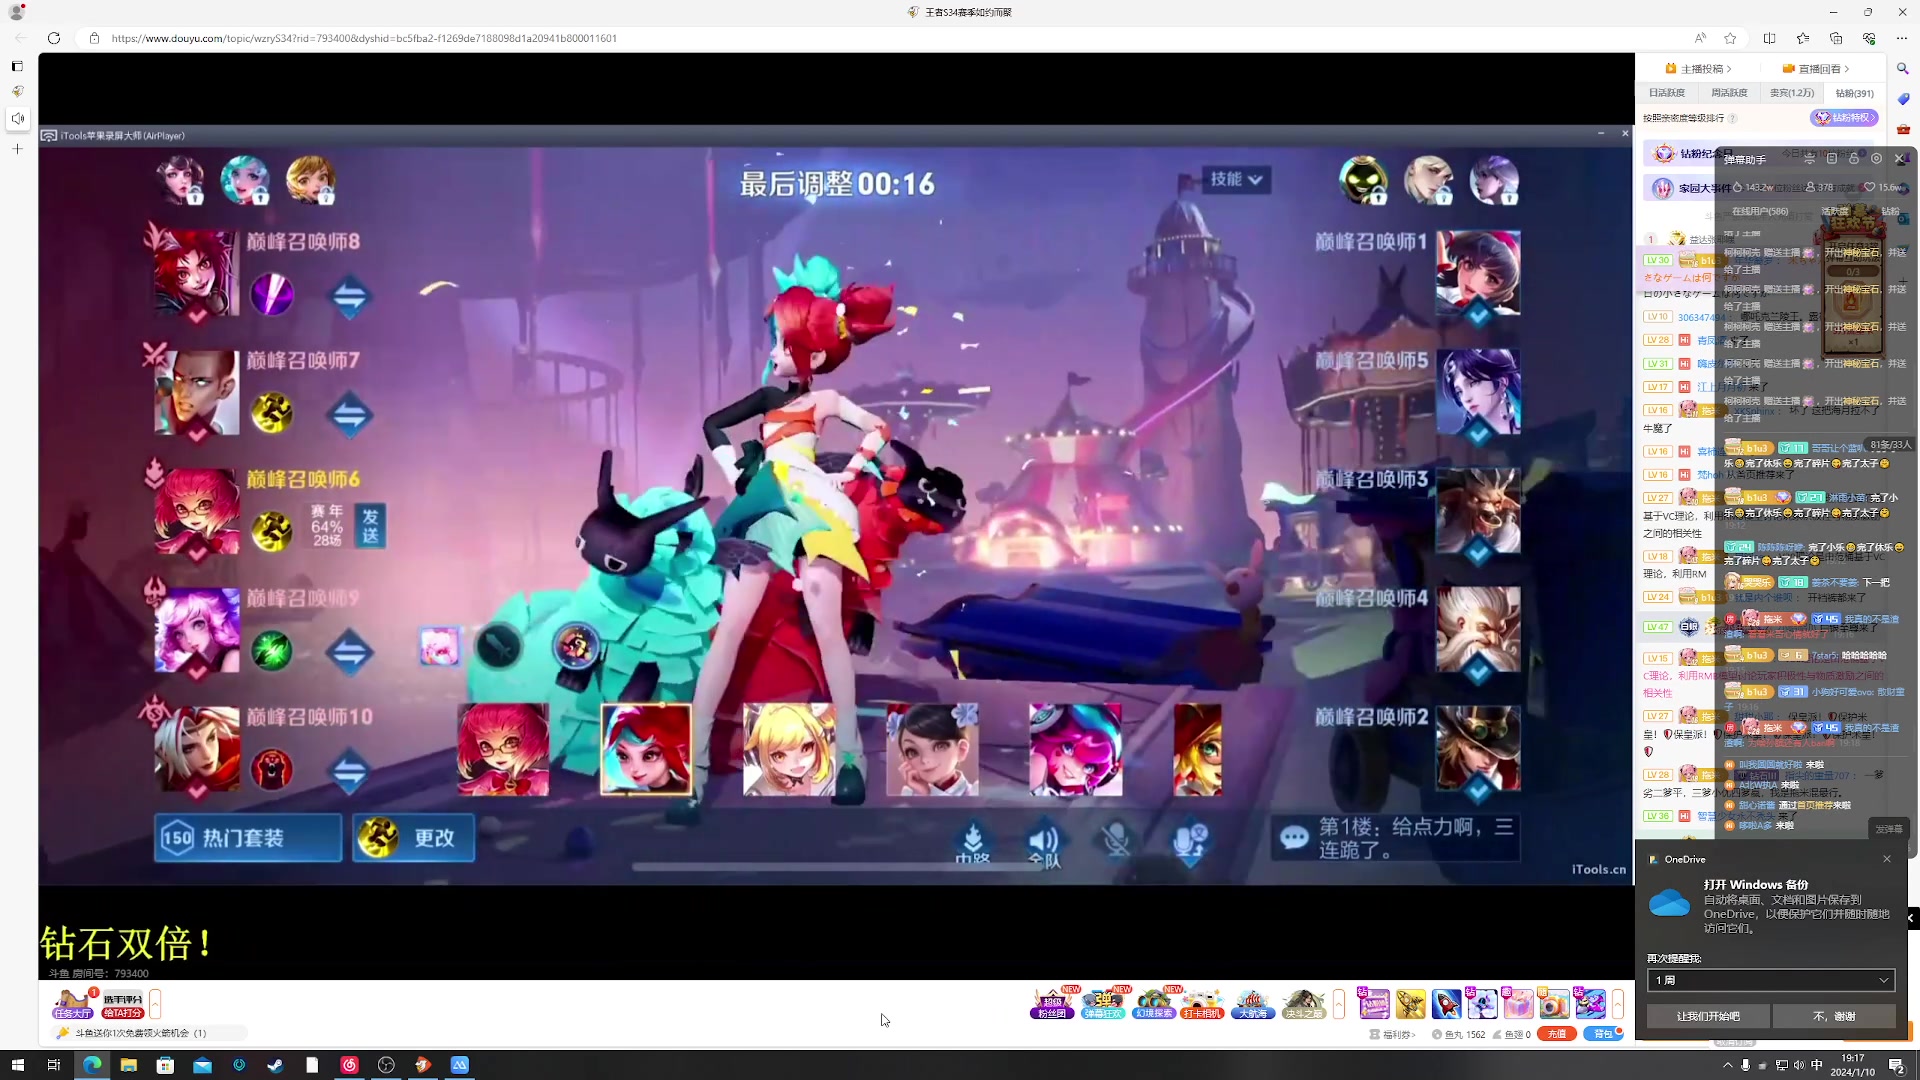Click the 巅峰召唤师8 swap arrows icon

pos(349,296)
